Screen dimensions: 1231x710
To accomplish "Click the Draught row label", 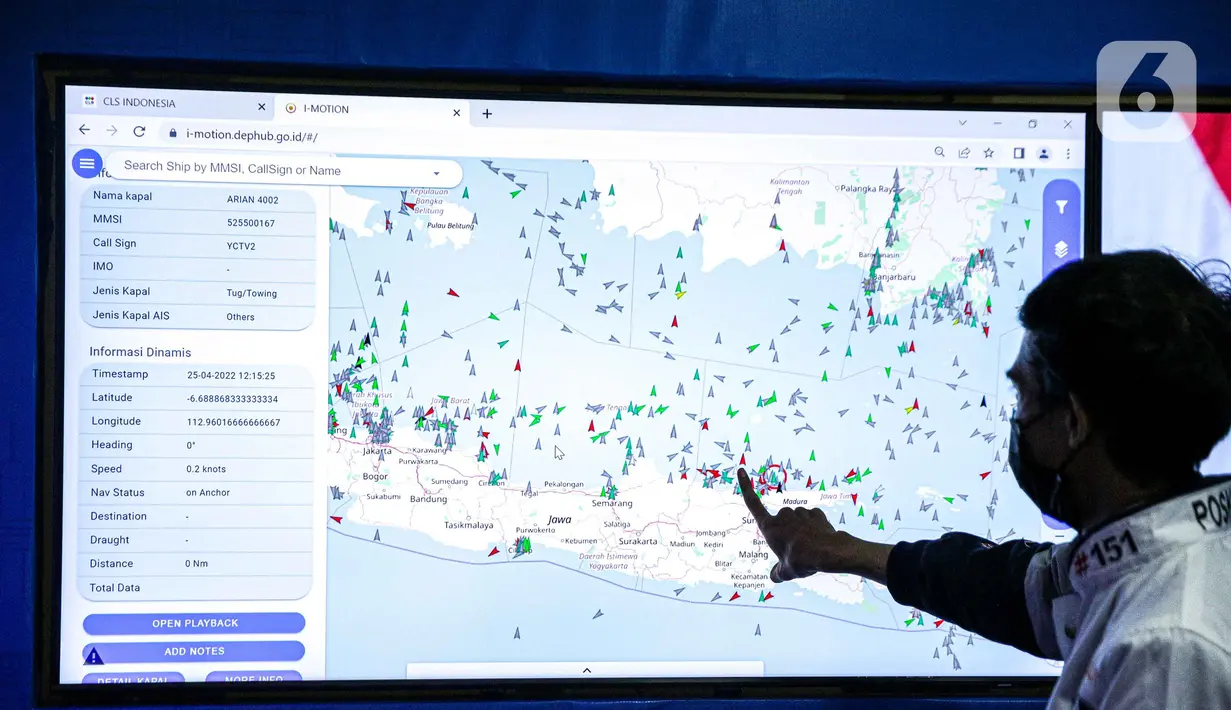I will (110, 540).
